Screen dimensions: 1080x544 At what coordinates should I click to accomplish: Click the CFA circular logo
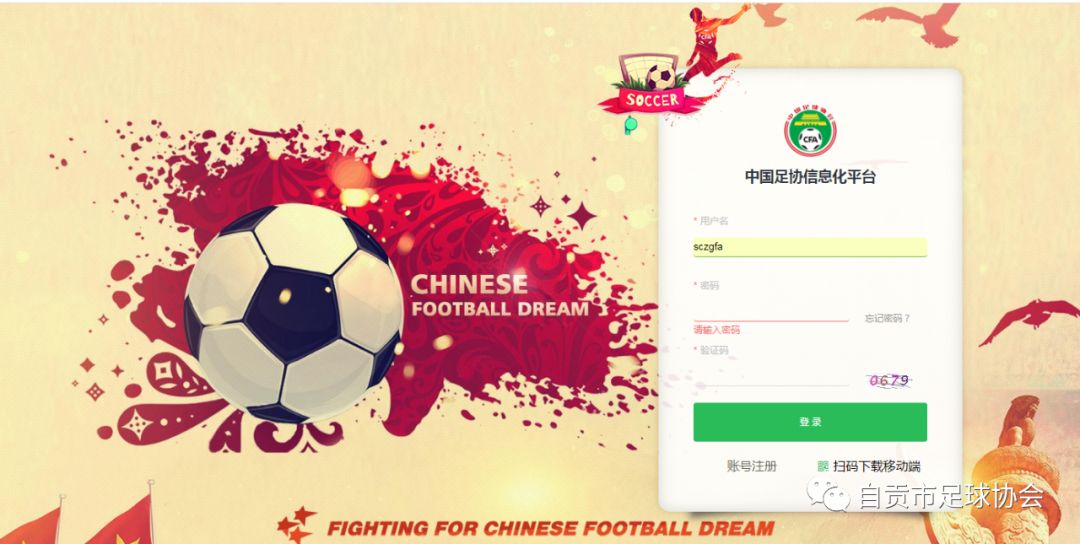click(810, 131)
